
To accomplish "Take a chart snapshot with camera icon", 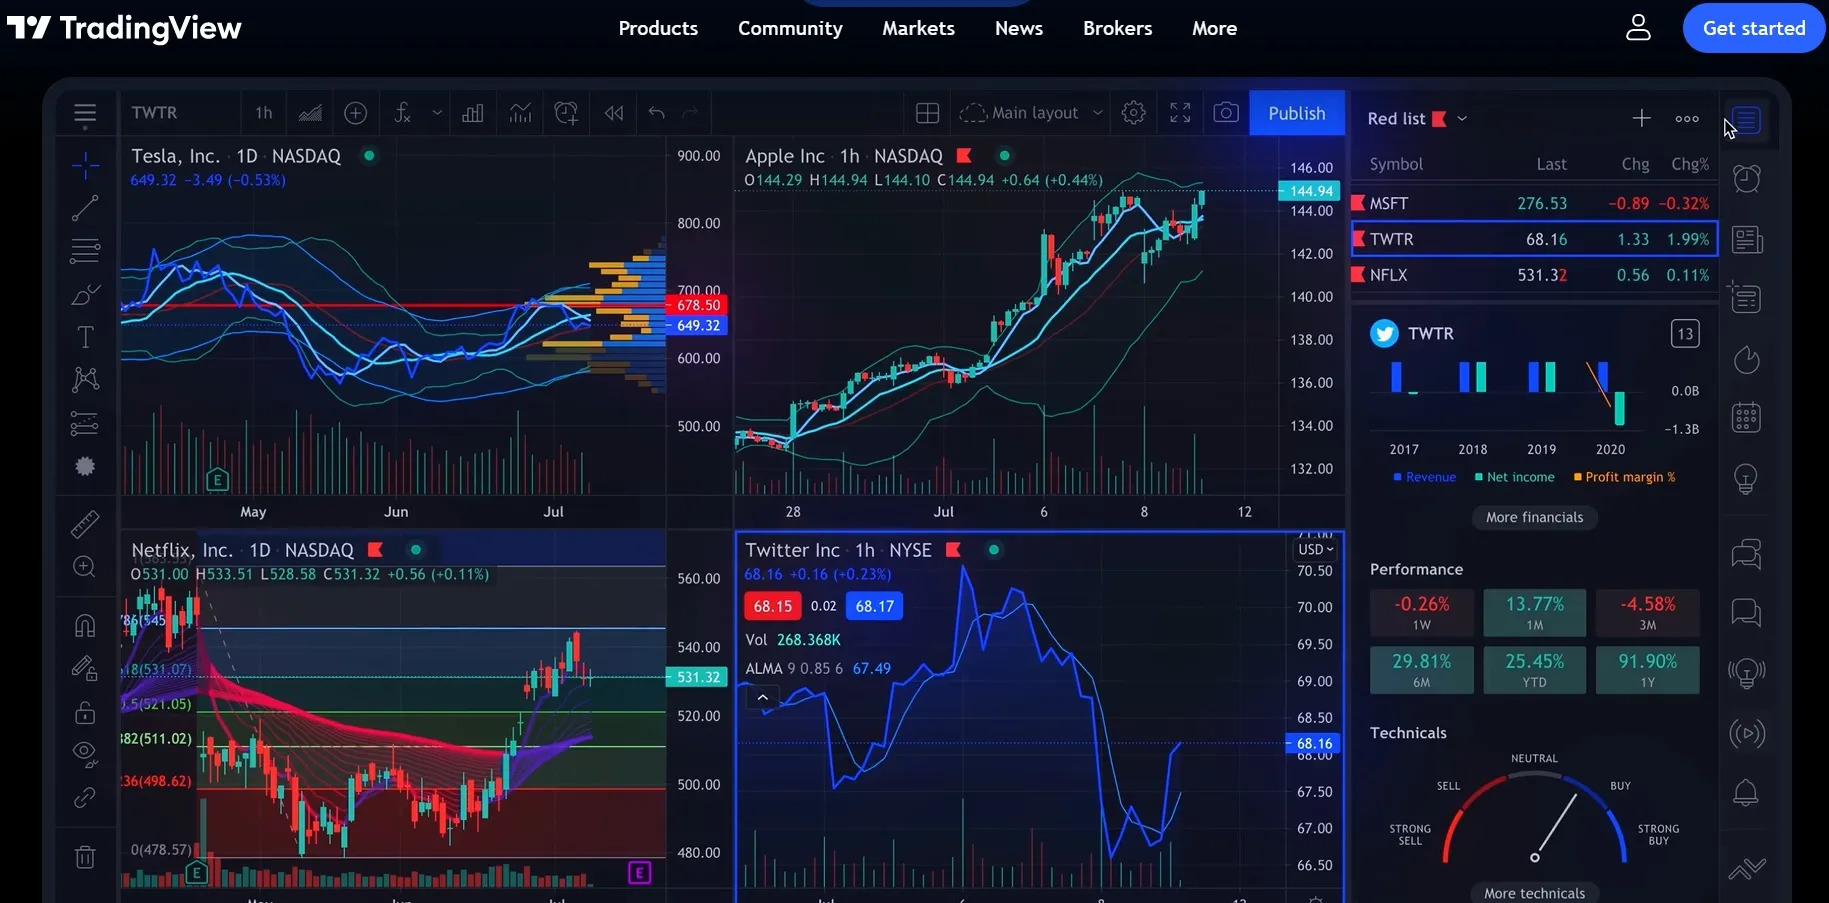I will [1226, 113].
